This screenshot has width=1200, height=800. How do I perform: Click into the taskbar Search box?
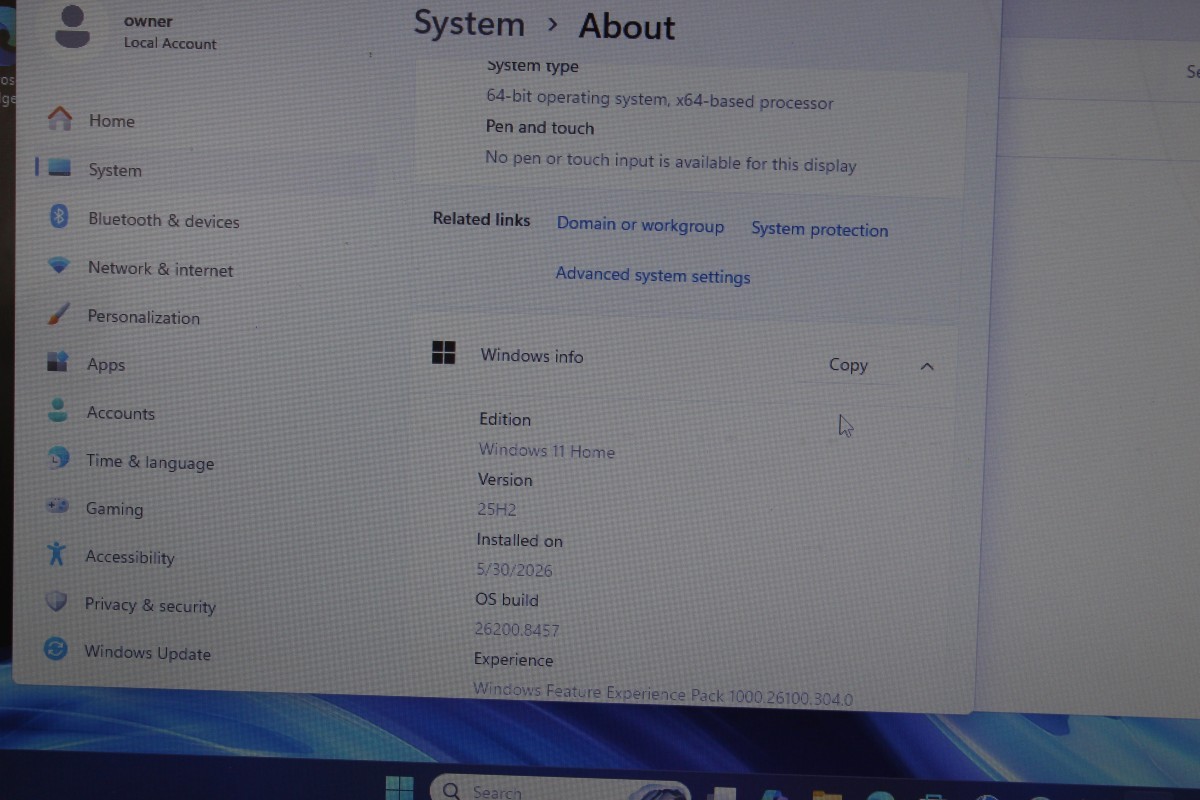tap(560, 791)
